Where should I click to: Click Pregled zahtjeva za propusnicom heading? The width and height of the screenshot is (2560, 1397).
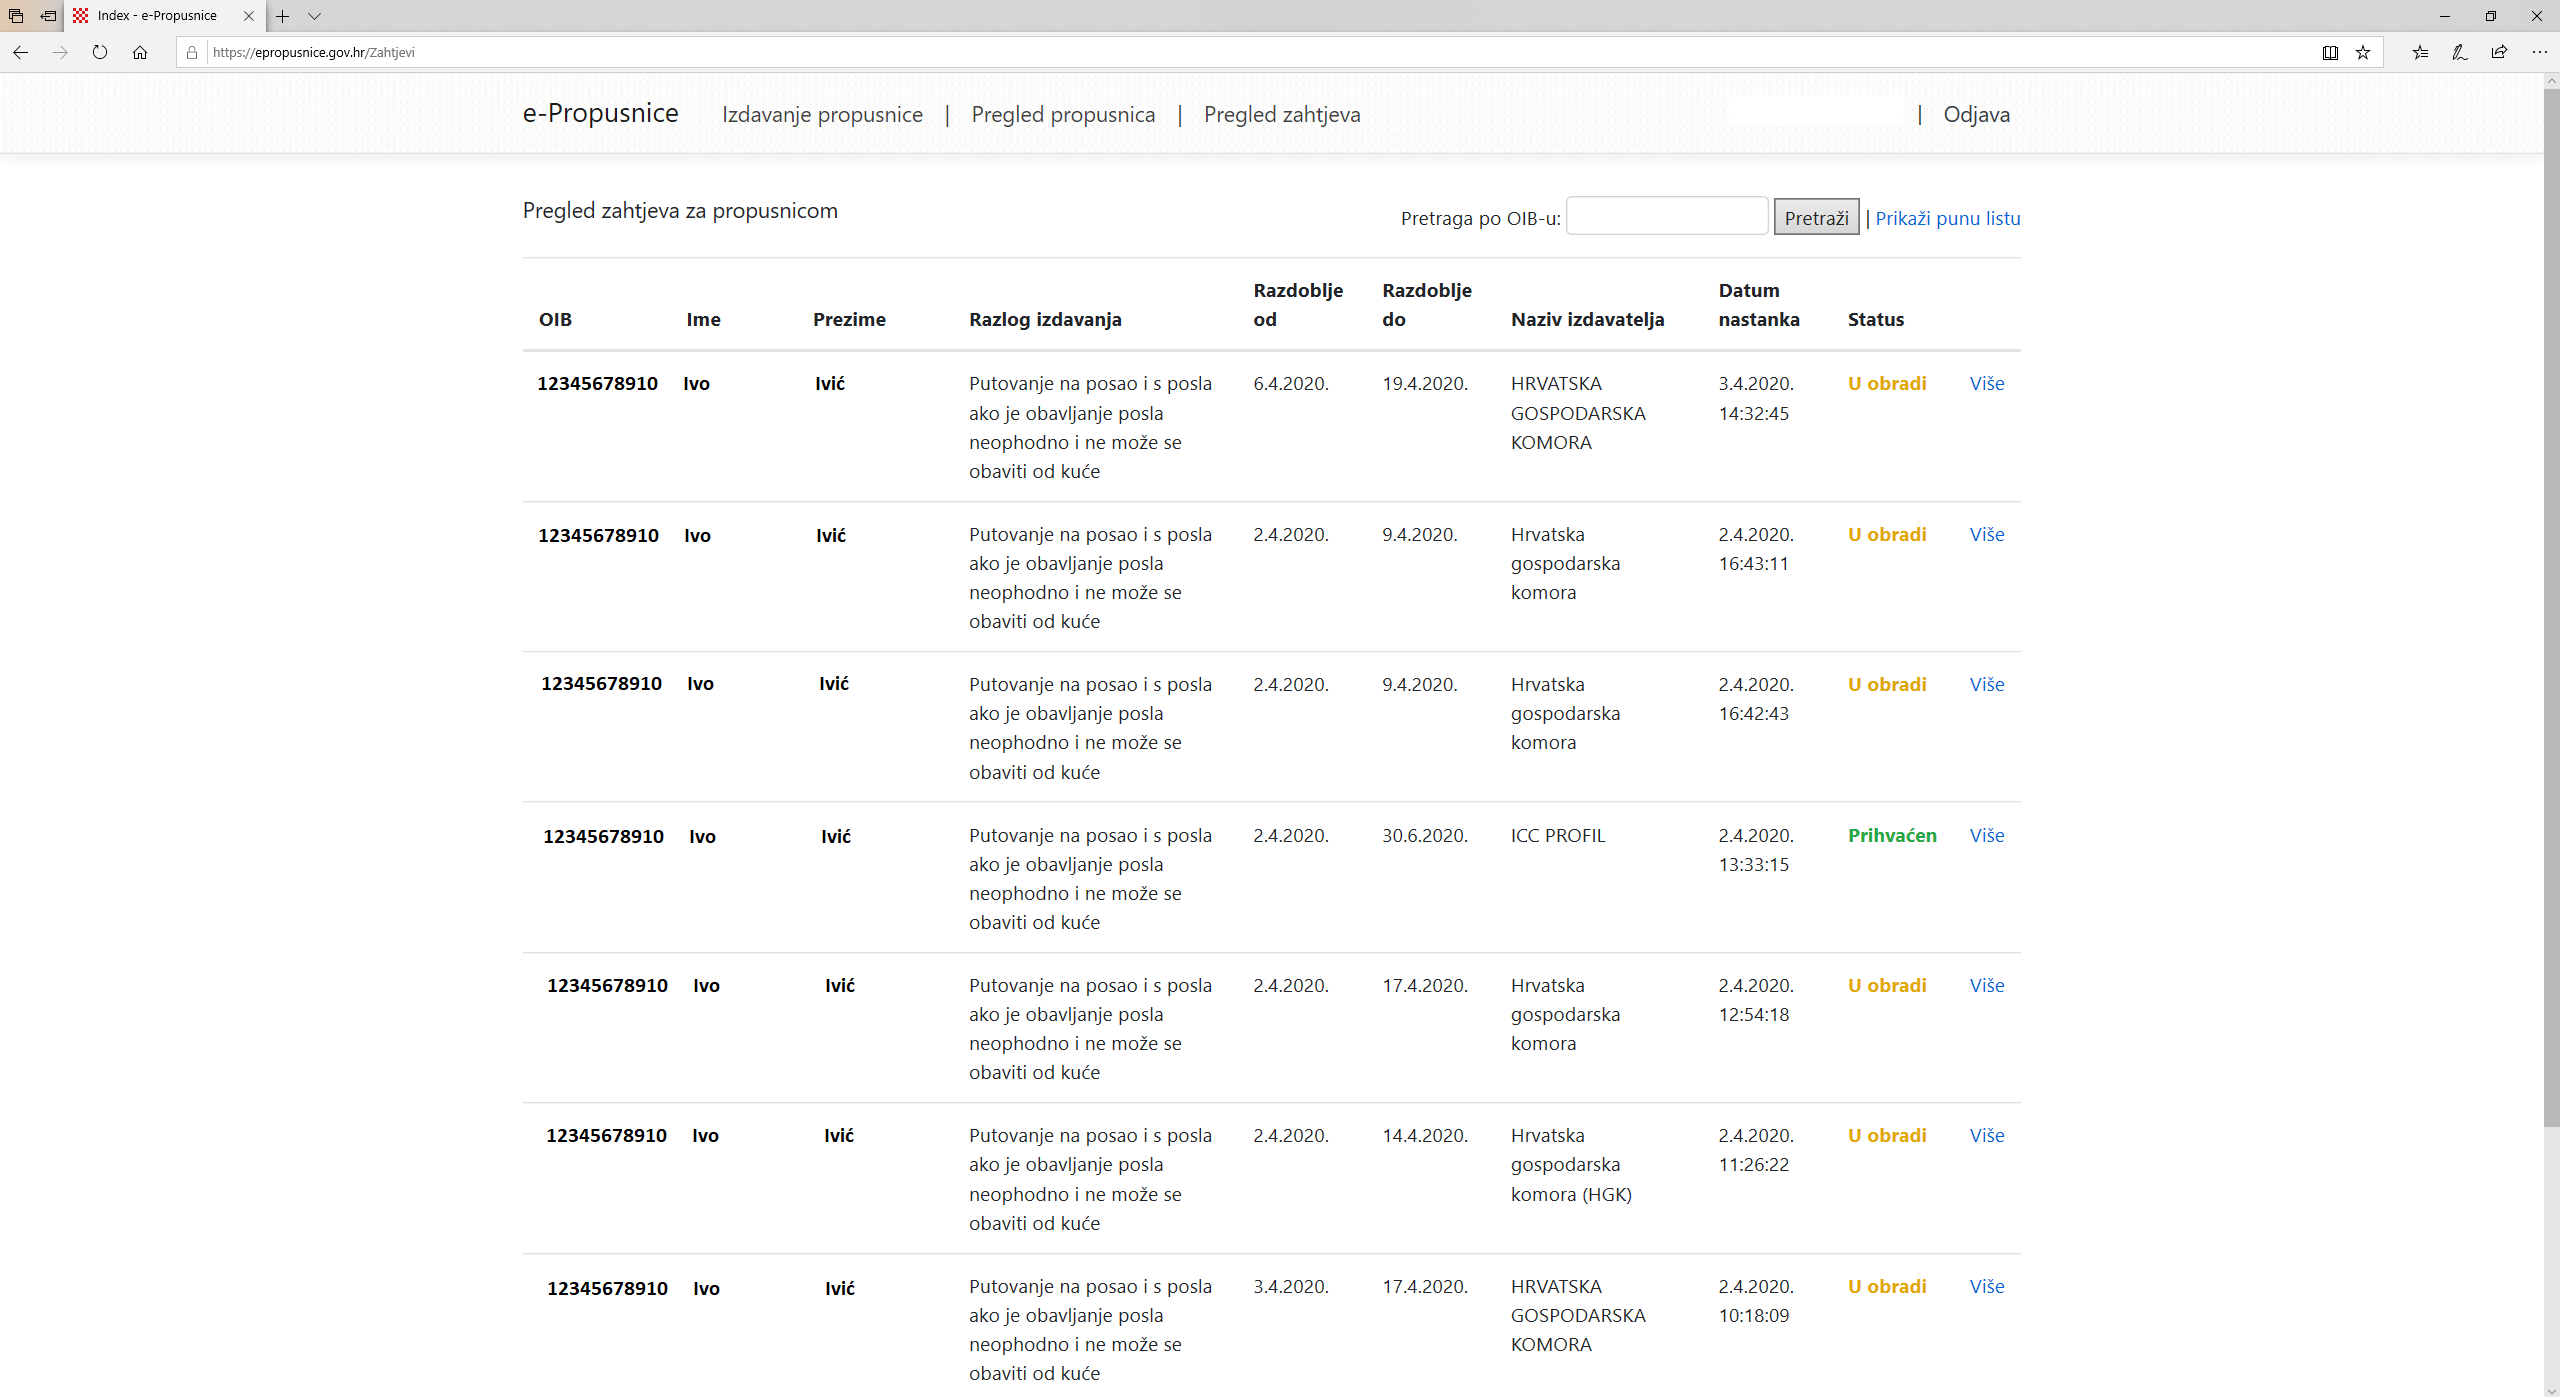(680, 211)
